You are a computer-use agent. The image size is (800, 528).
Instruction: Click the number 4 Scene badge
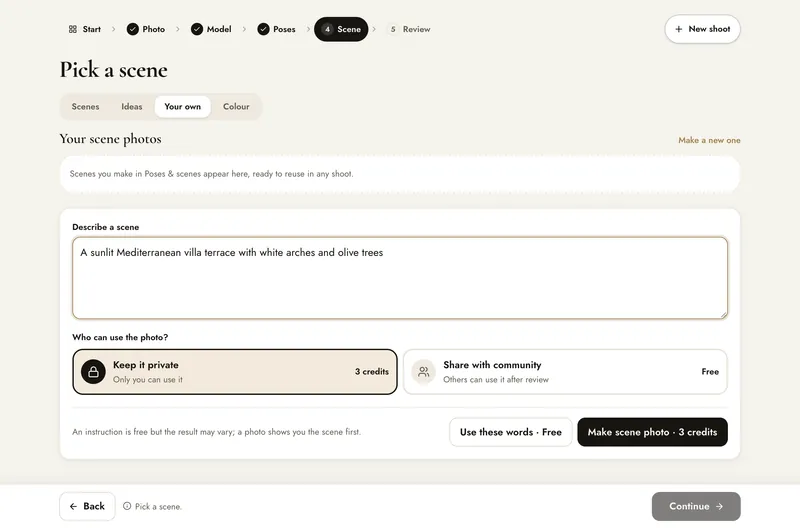(328, 29)
